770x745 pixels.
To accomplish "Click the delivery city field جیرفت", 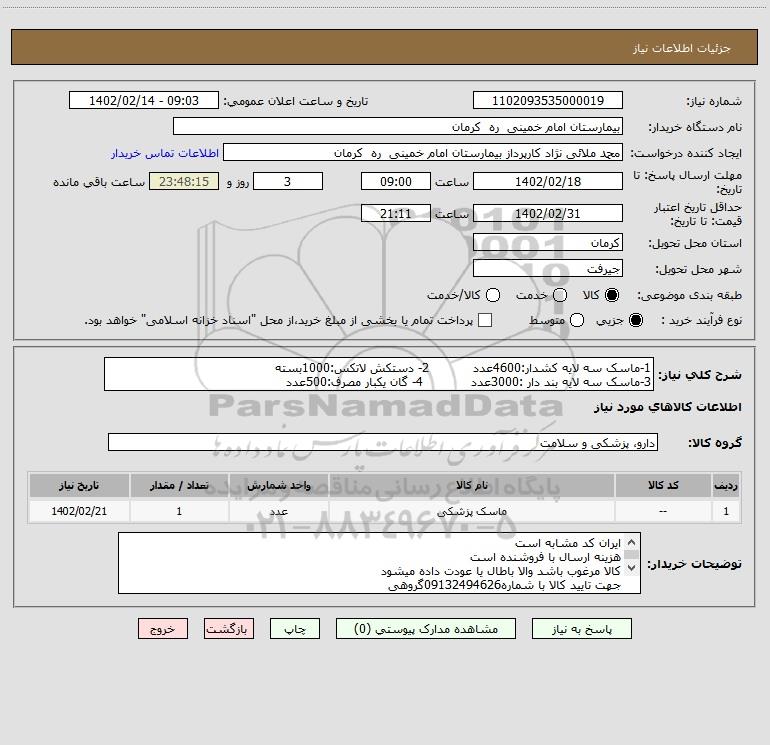I will click(x=548, y=269).
